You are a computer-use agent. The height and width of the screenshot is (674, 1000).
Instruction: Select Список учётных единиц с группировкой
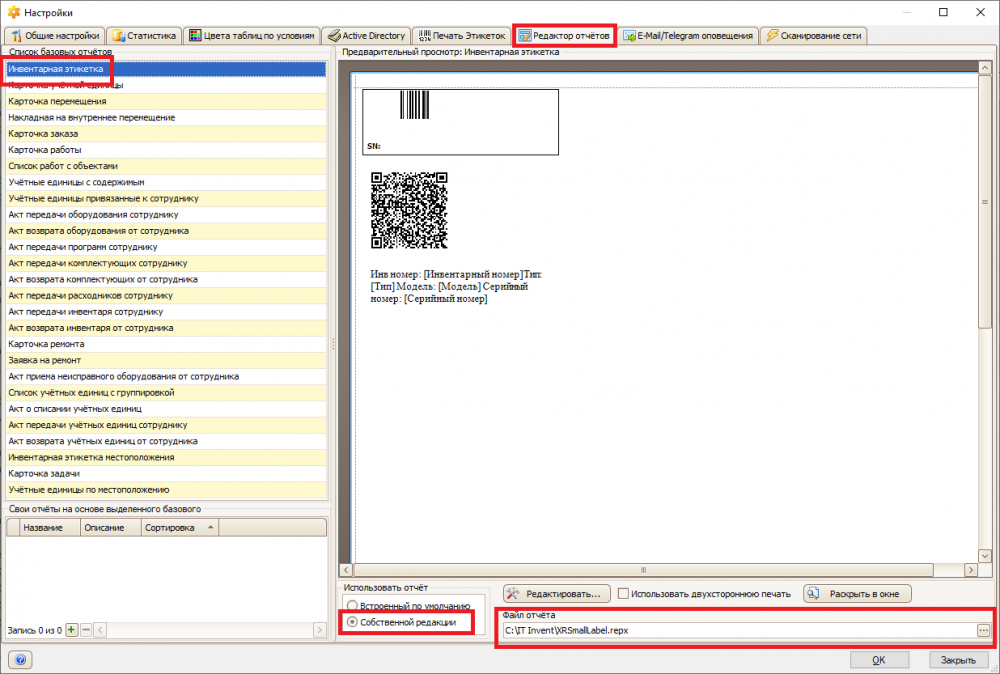[166, 393]
